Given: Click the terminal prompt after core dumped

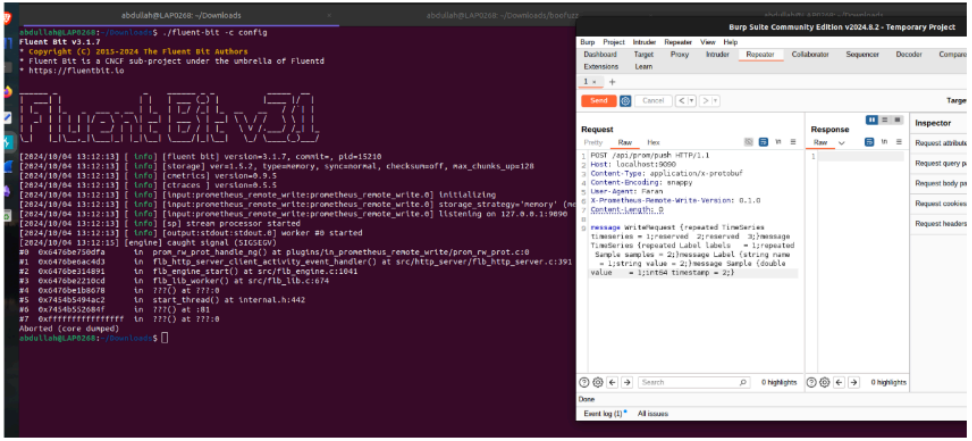Looking at the screenshot, I should [164, 337].
